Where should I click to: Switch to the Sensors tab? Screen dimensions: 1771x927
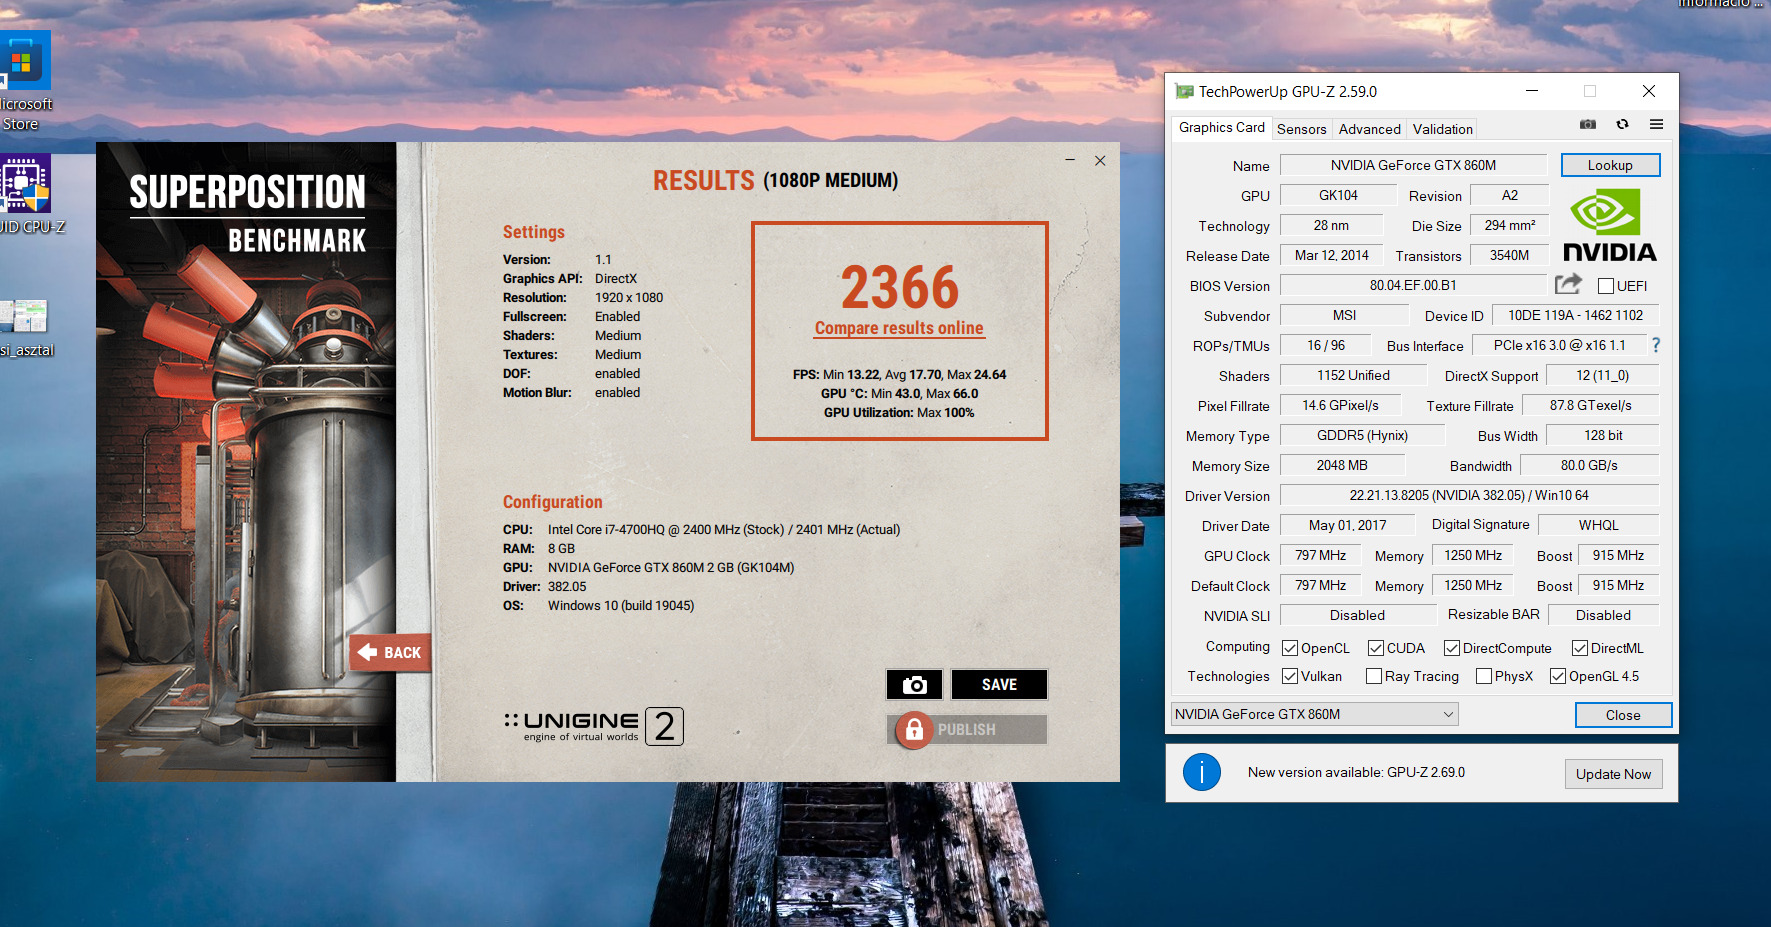1302,129
